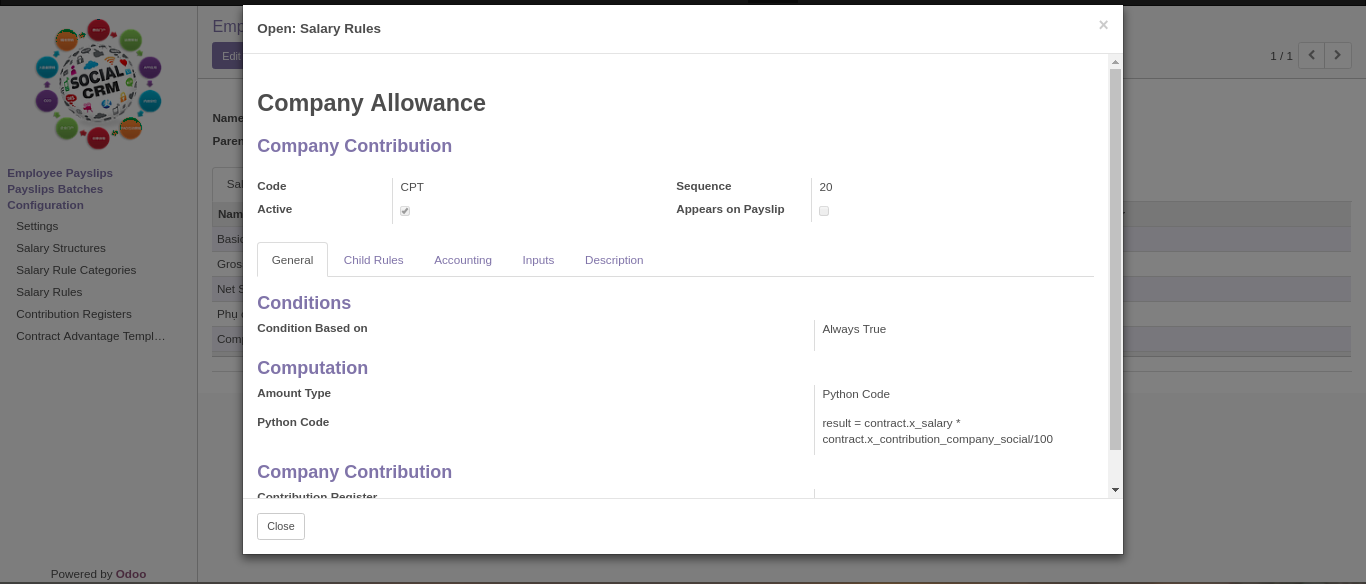The width and height of the screenshot is (1366, 584).
Task: Open Settings from the sidebar
Action: (37, 226)
